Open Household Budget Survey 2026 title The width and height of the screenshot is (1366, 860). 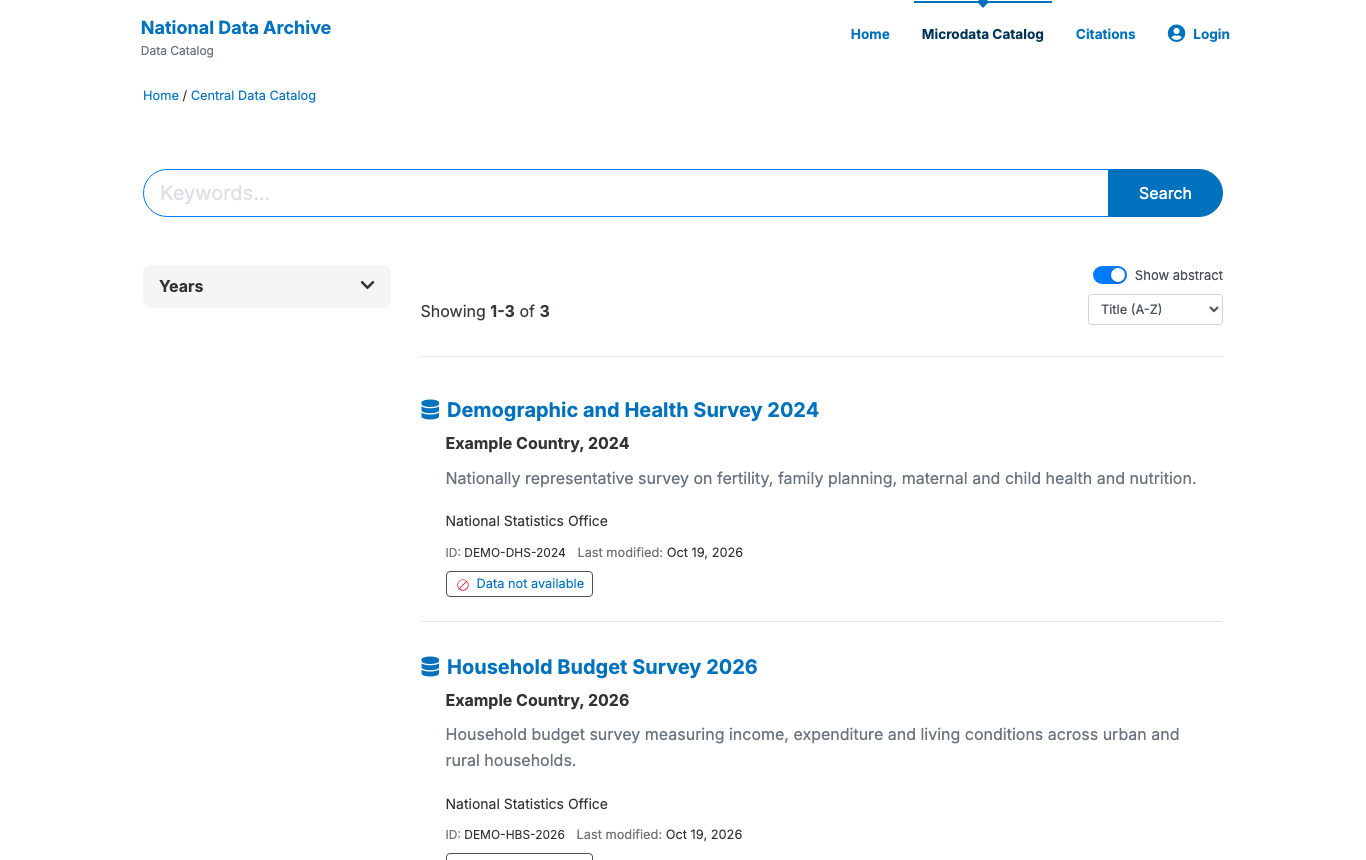tap(602, 666)
